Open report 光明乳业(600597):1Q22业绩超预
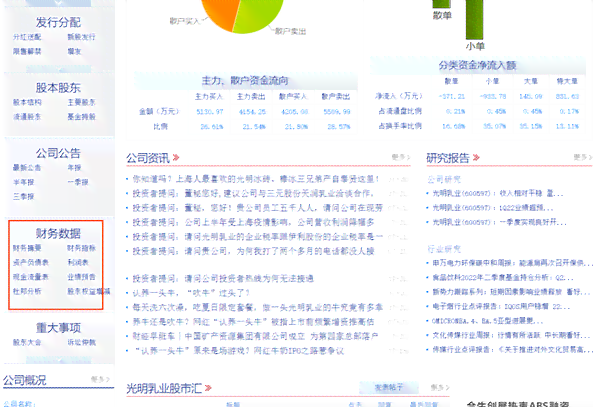This screenshot has width=600, height=407. (493, 208)
